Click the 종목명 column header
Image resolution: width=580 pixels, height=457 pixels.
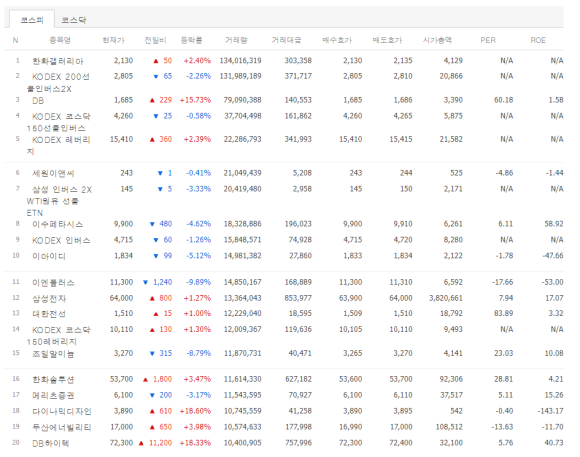(60, 40)
